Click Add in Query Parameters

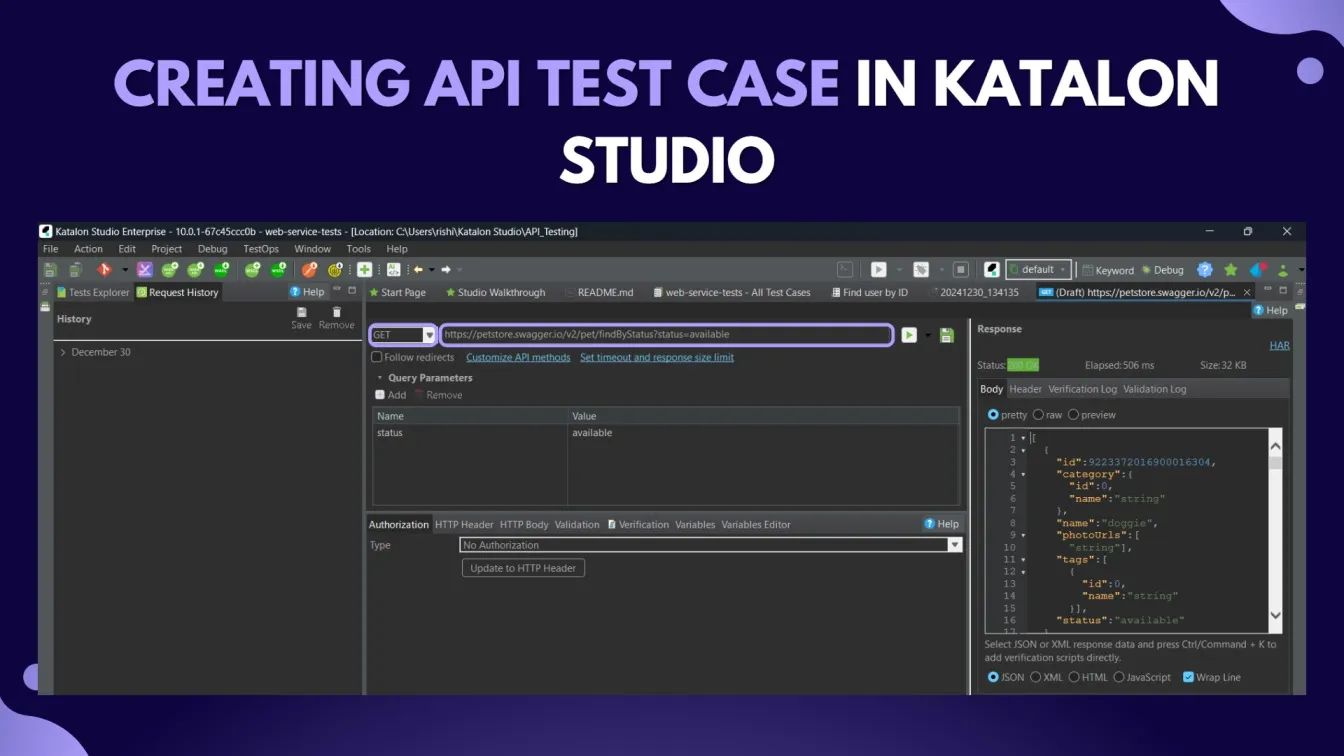391,395
